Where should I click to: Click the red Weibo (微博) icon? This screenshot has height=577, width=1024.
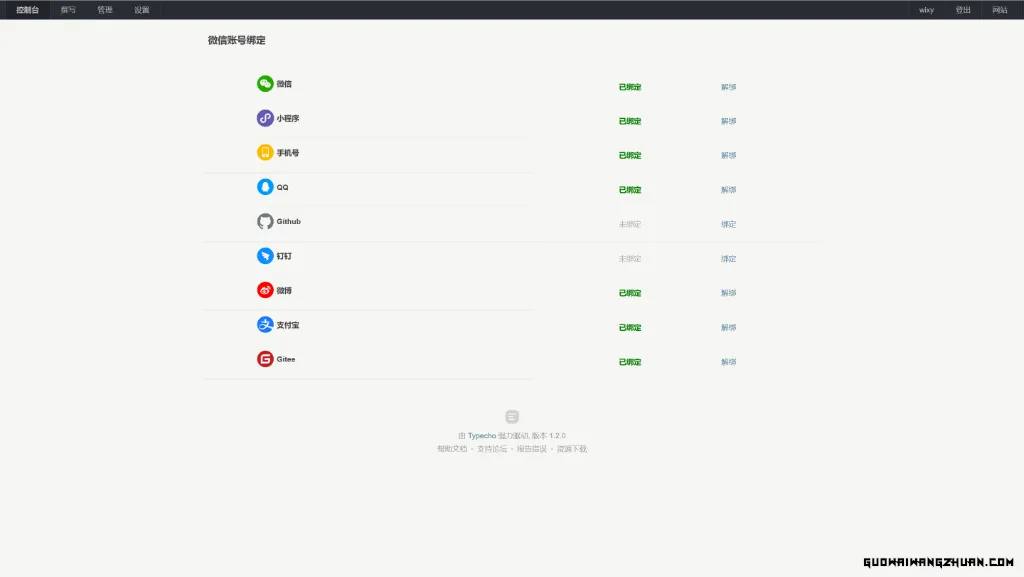click(264, 290)
